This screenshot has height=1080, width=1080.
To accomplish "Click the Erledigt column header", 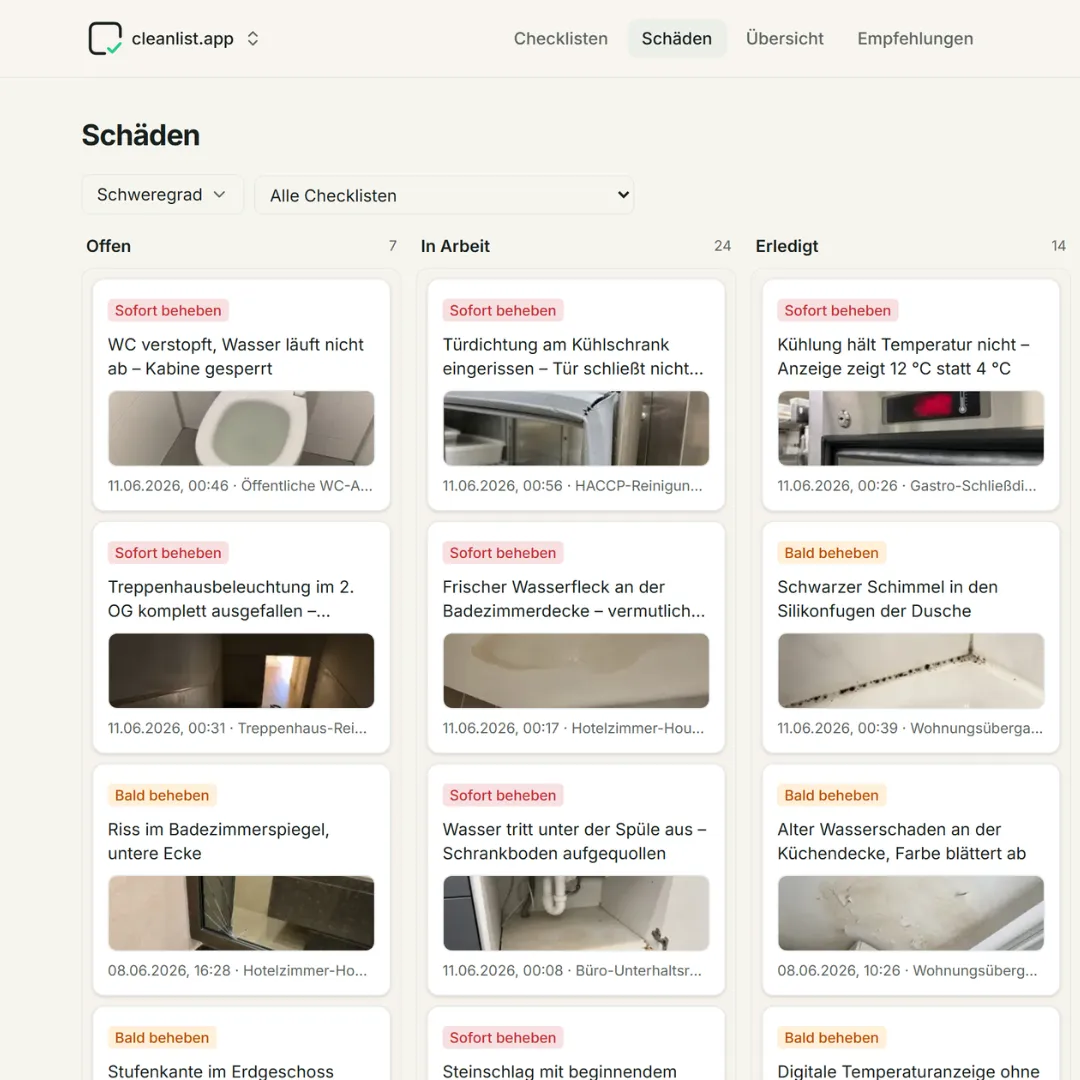I will point(787,246).
